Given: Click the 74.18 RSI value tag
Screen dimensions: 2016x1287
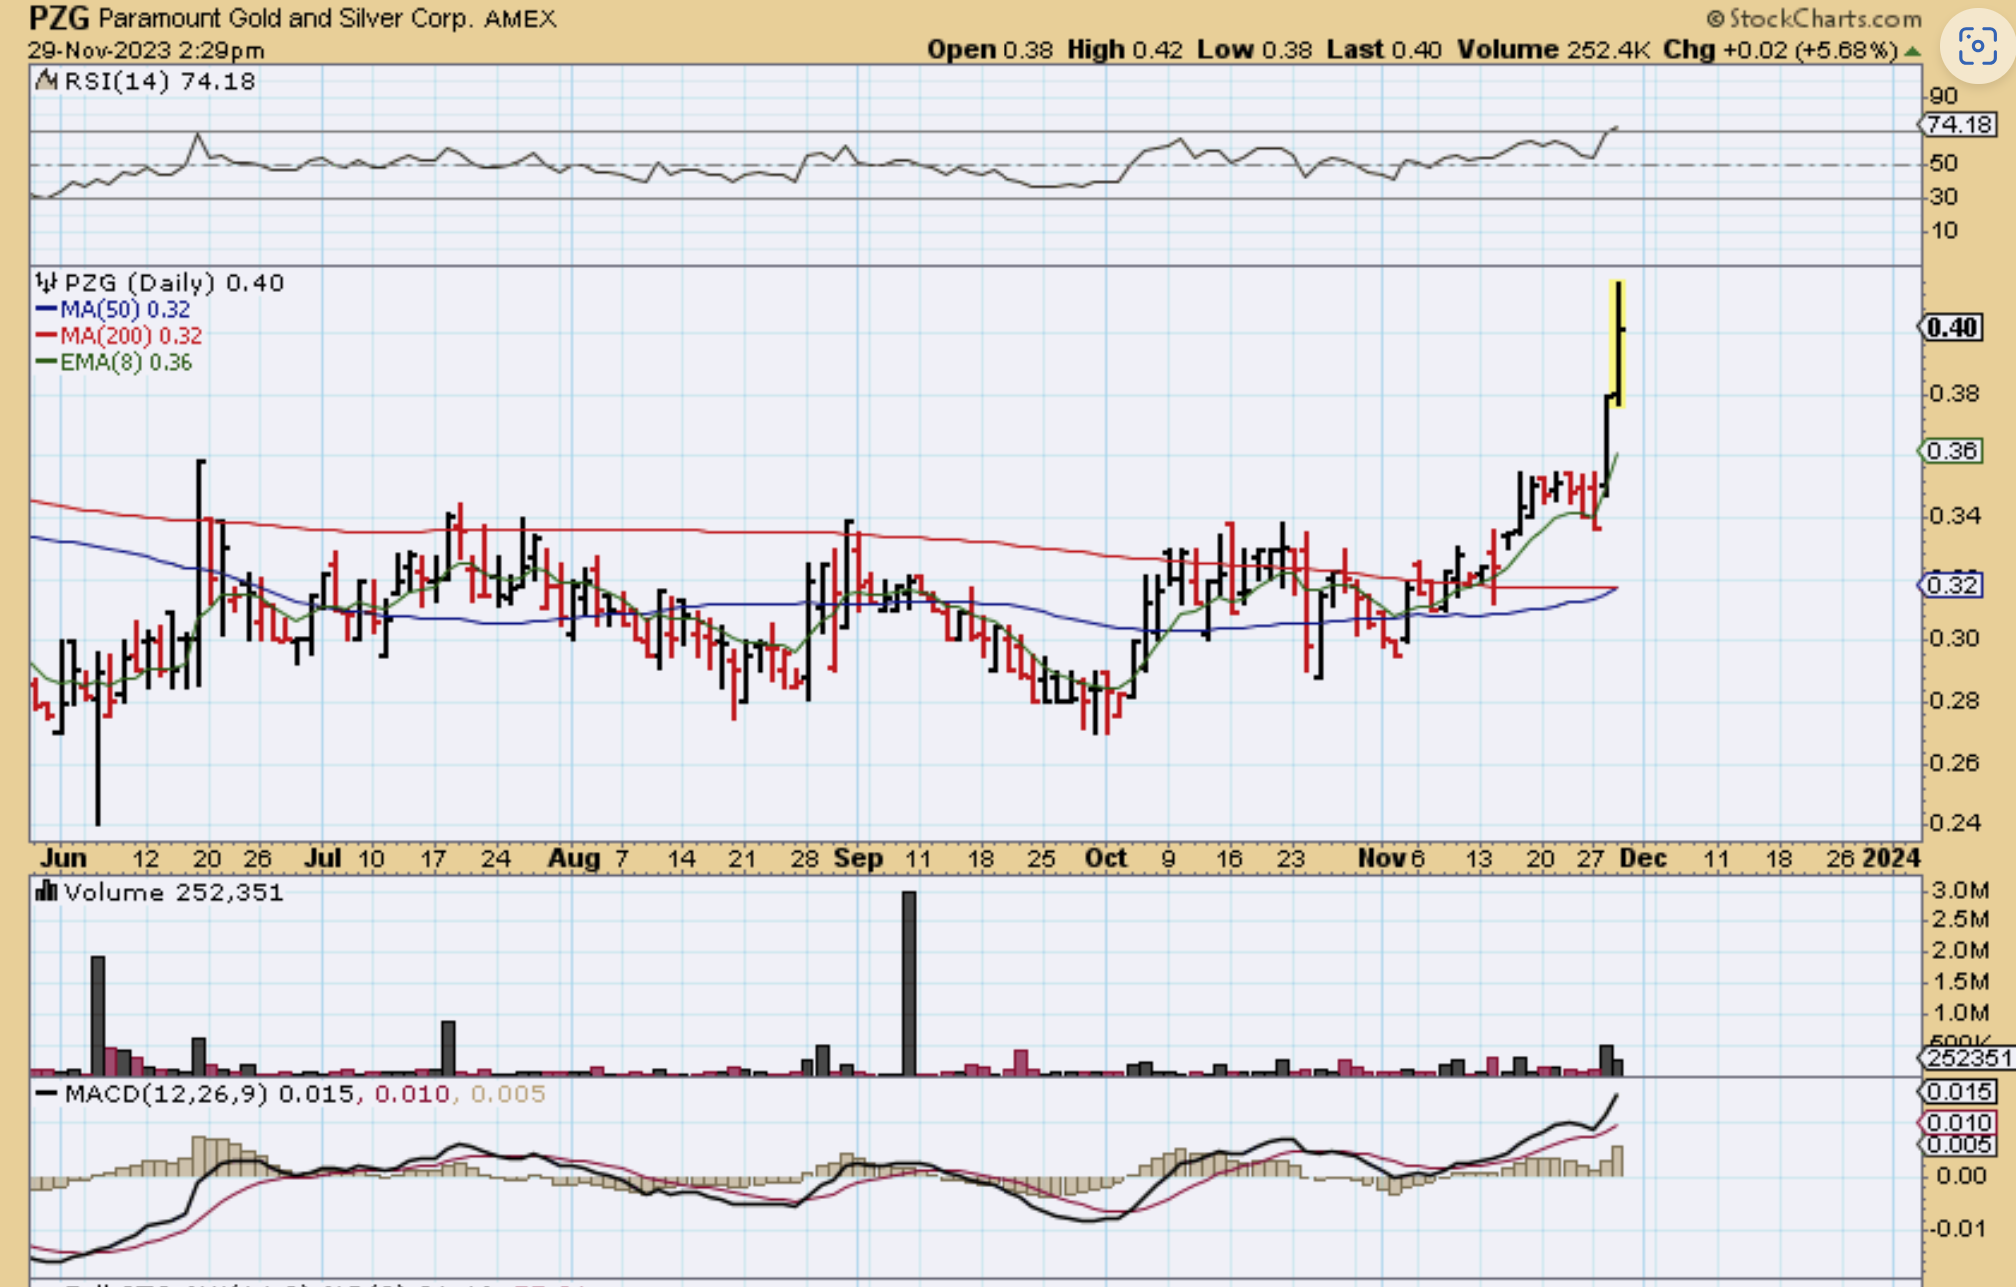Looking at the screenshot, I should pos(1958,124).
